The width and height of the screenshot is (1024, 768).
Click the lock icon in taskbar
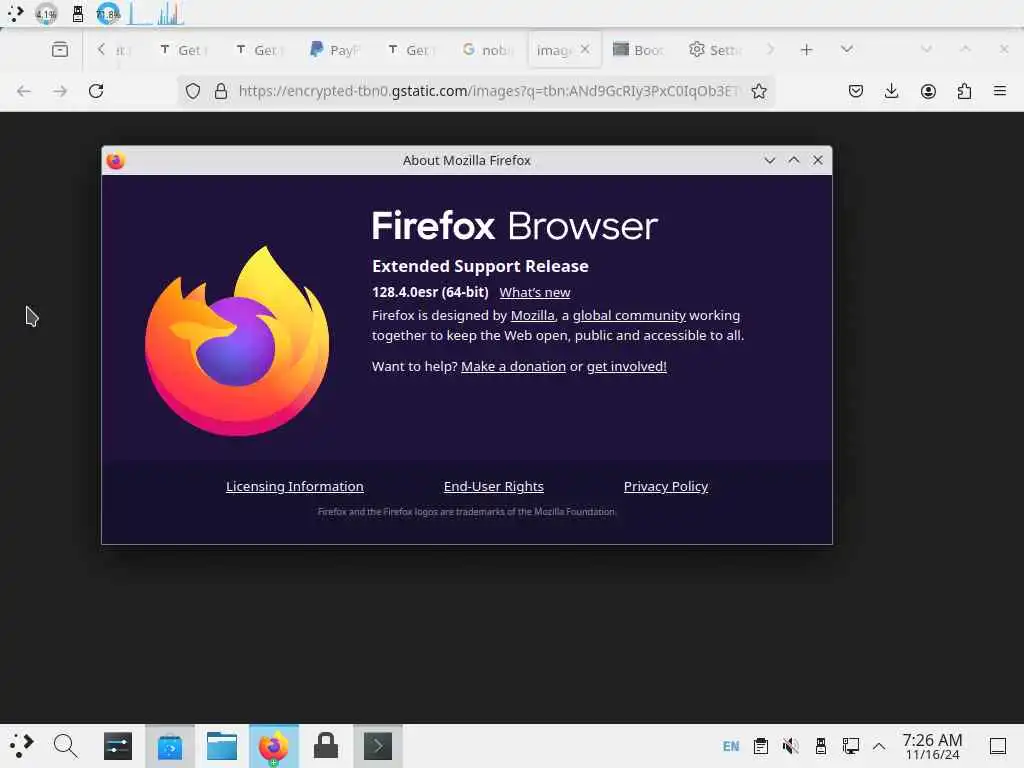coord(326,745)
